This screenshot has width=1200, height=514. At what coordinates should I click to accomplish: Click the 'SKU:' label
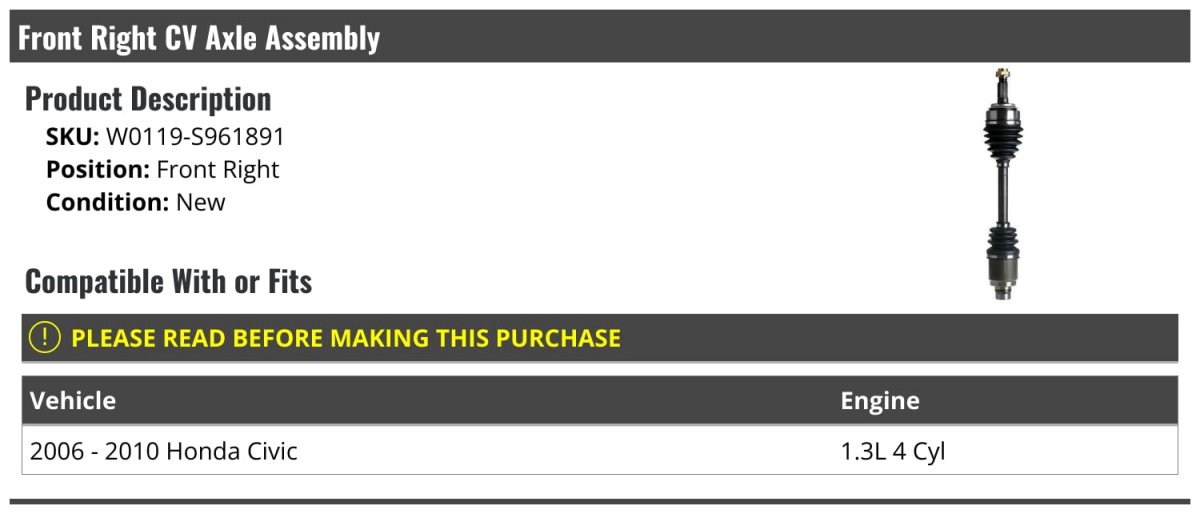(73, 137)
